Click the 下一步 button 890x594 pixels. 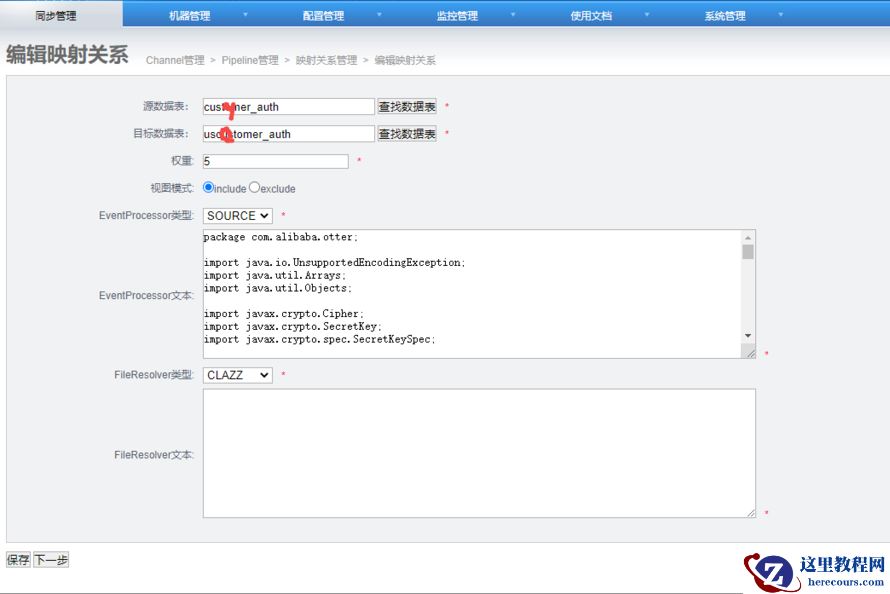coord(51,560)
